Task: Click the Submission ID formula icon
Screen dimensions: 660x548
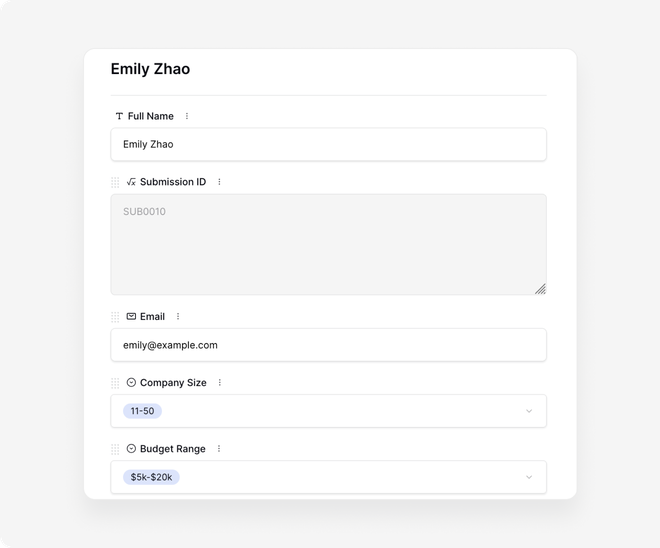Action: click(x=131, y=182)
